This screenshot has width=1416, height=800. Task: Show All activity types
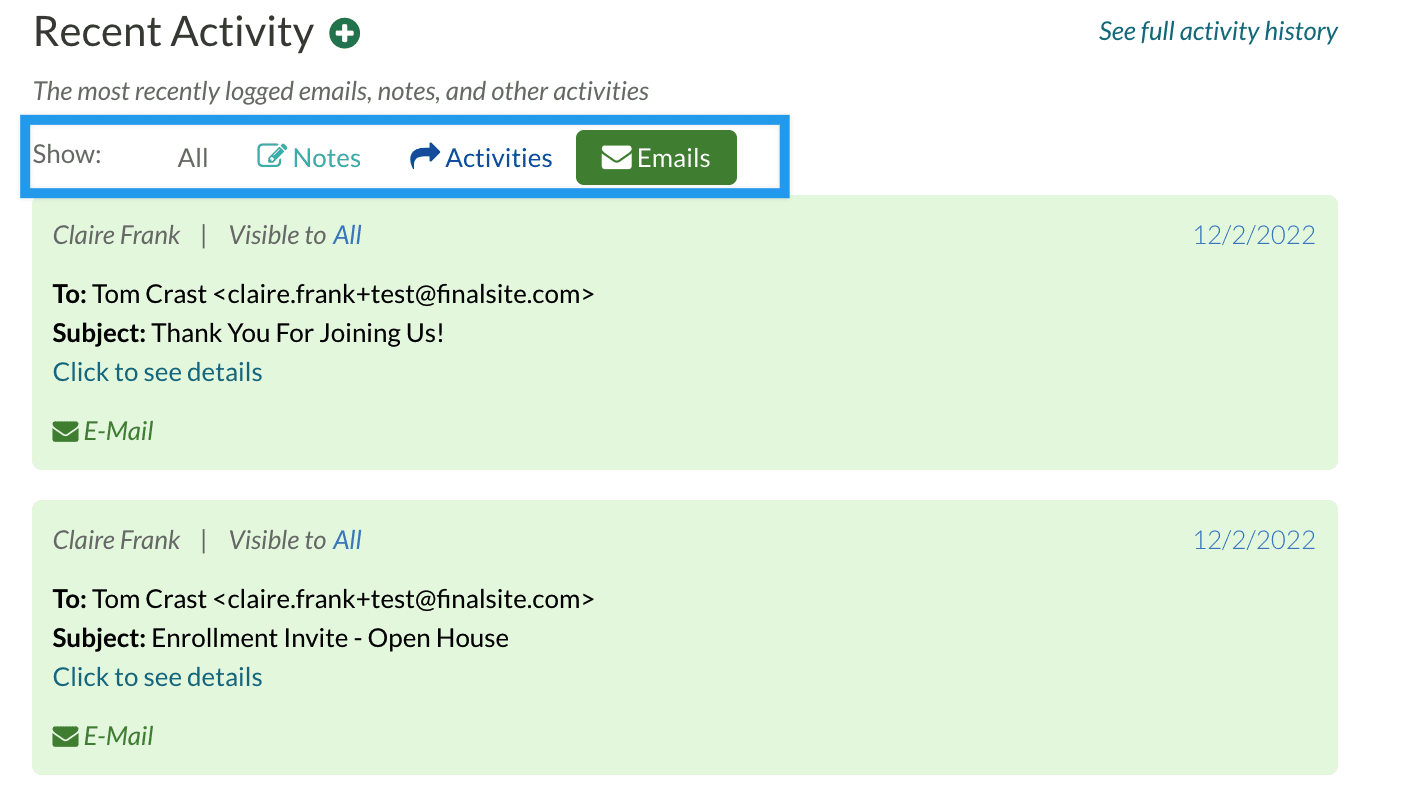pos(193,158)
